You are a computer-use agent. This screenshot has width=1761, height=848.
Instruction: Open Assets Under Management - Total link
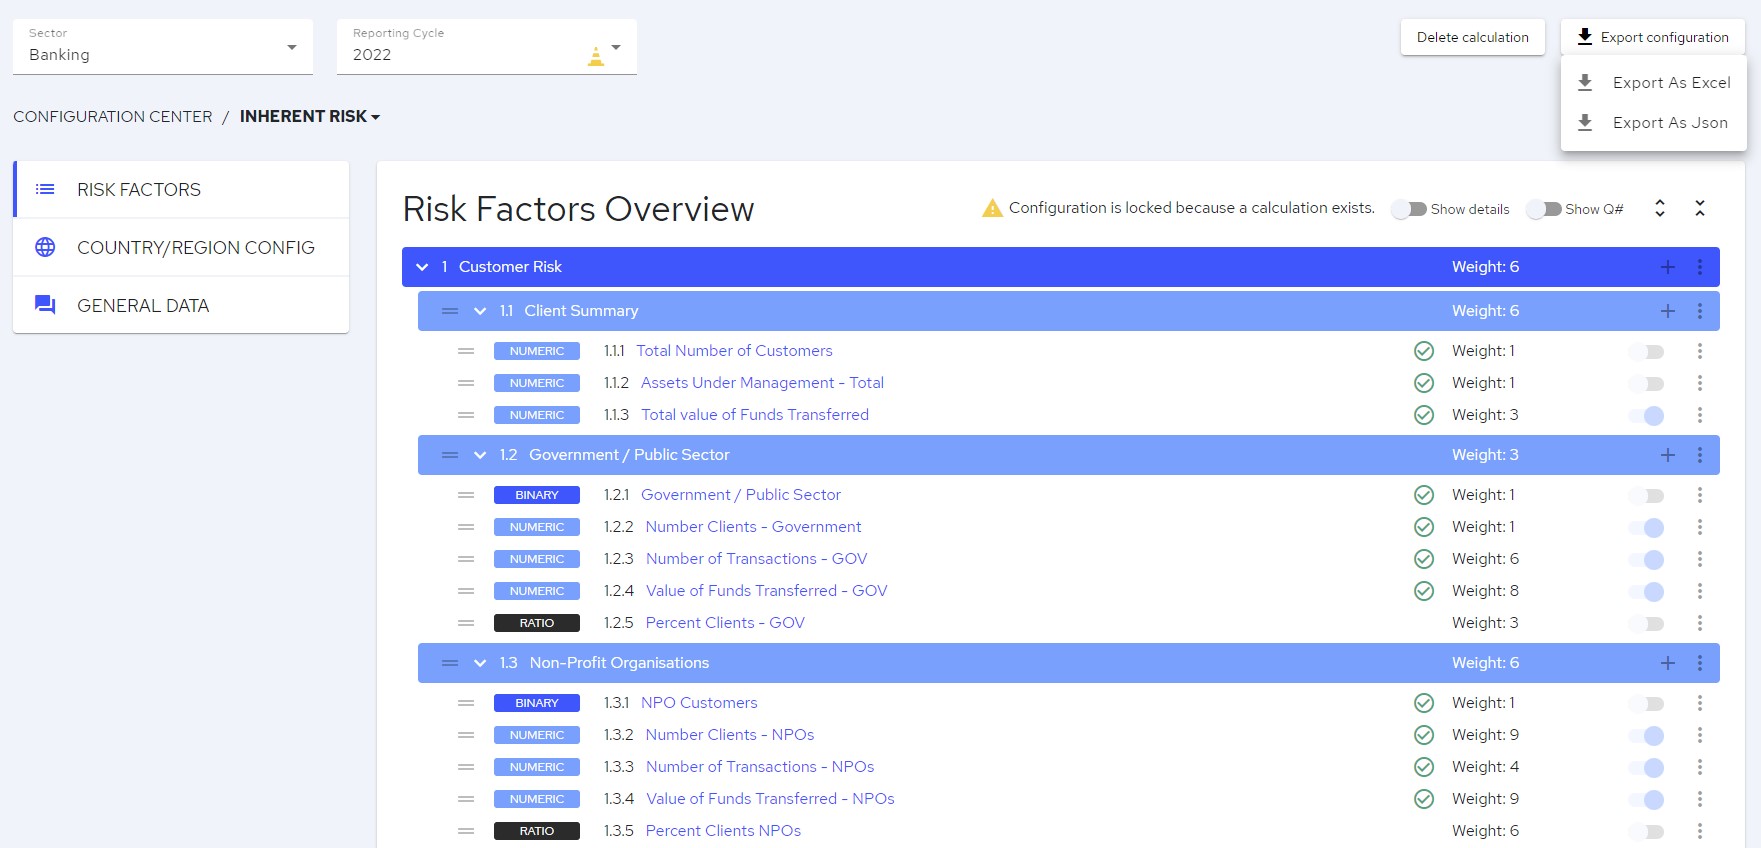[x=762, y=383]
